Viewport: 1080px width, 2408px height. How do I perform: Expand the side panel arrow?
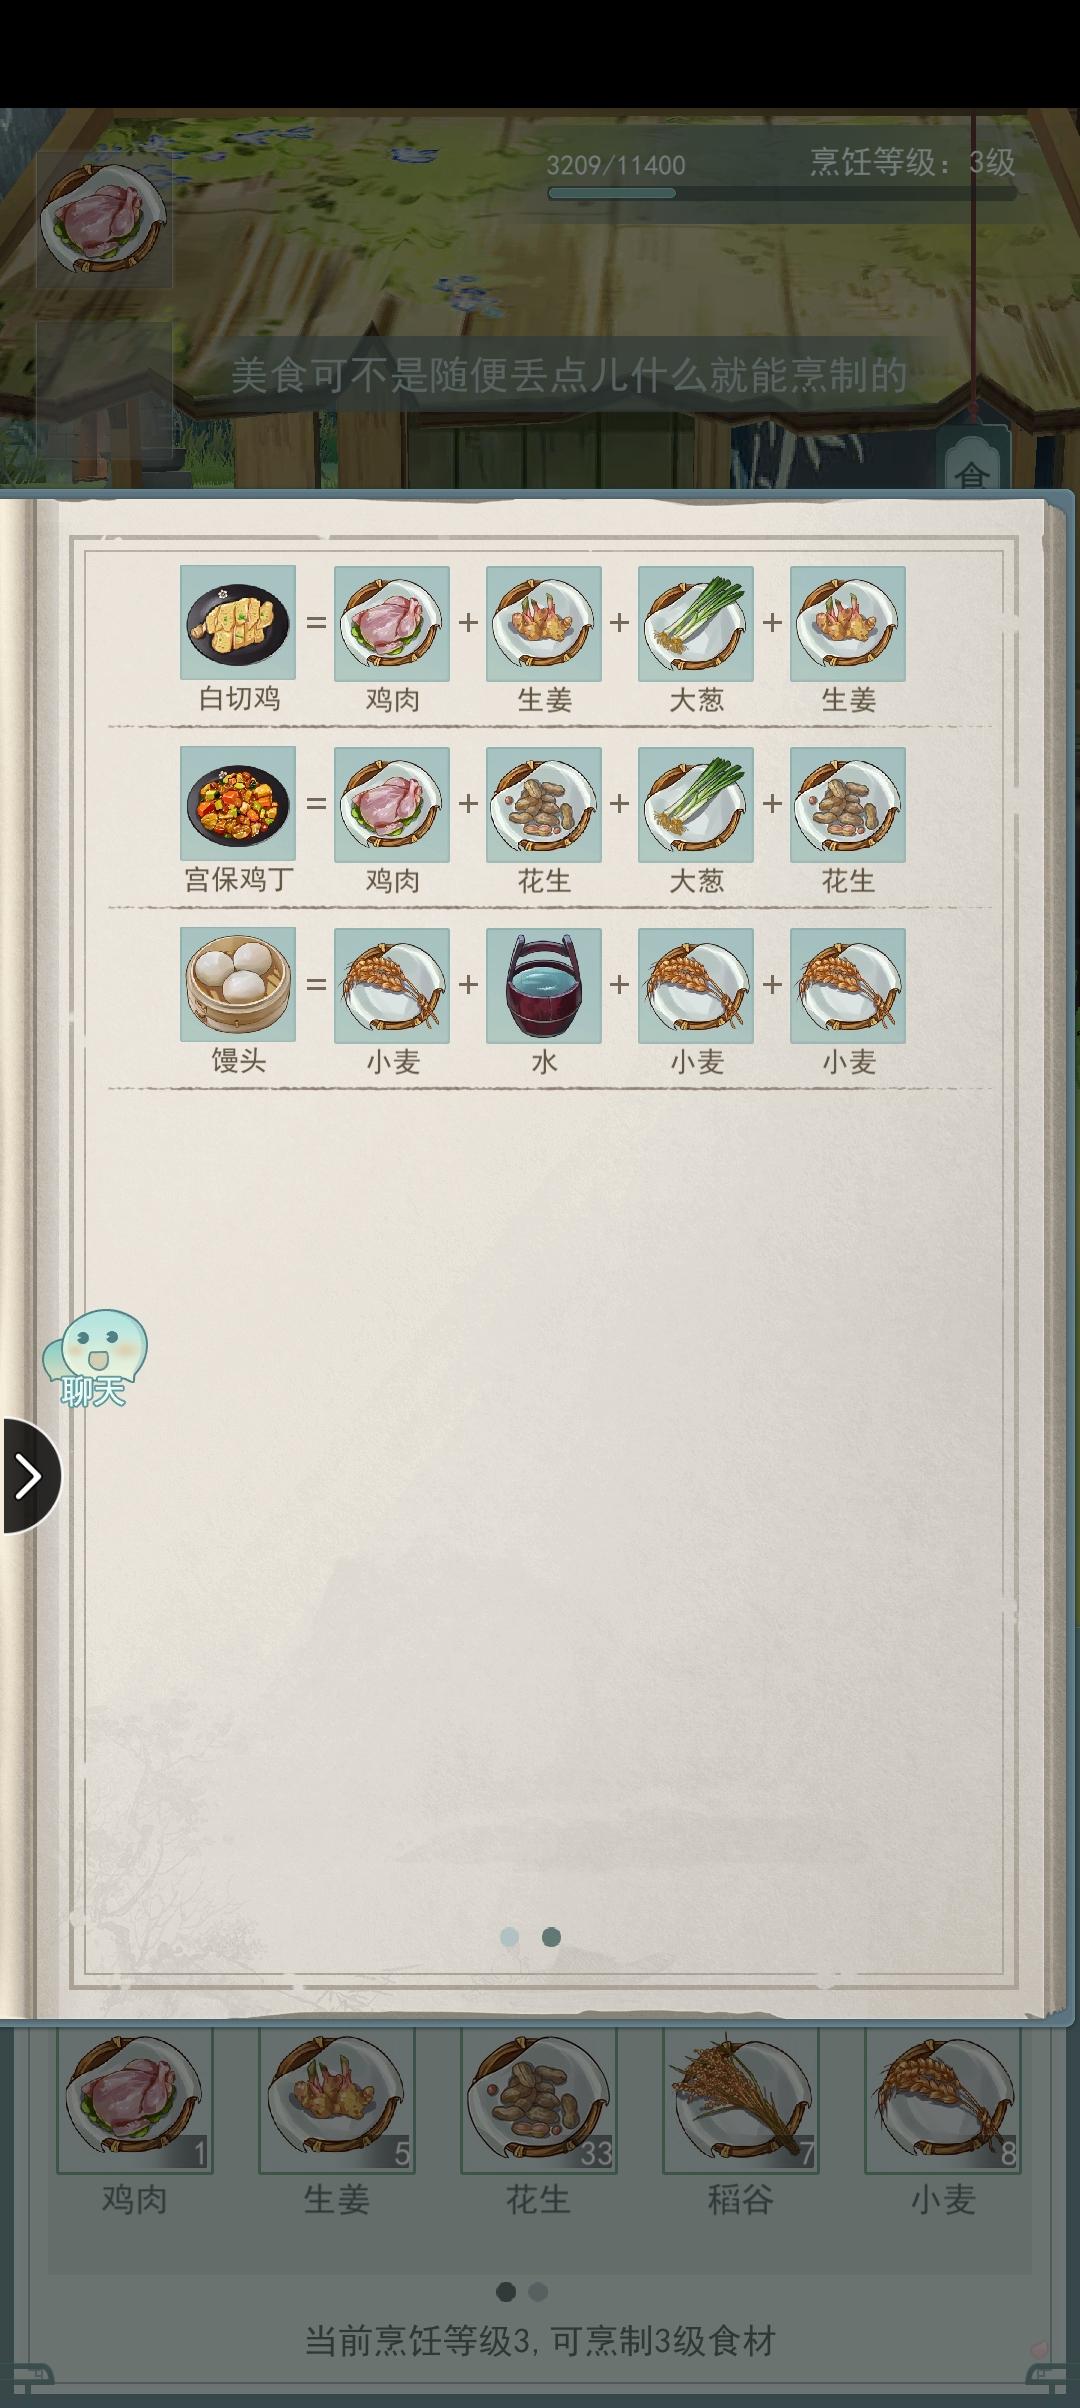(x=30, y=1476)
